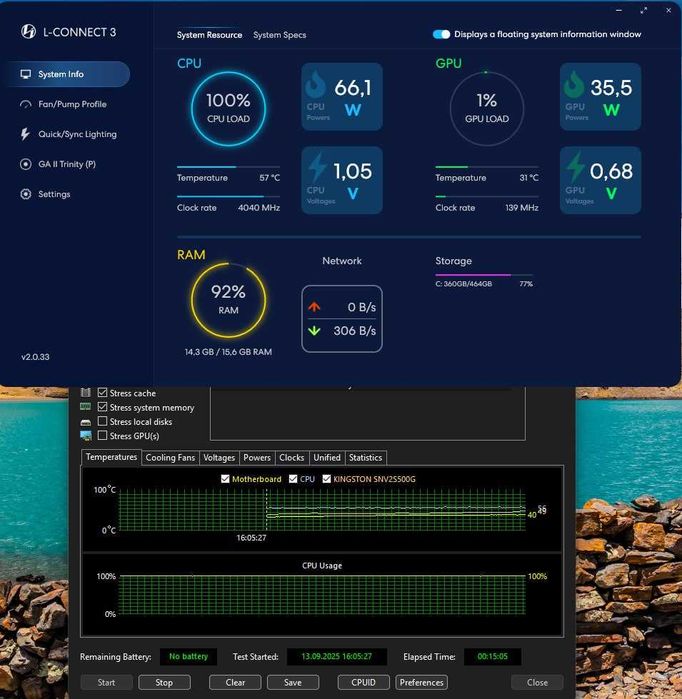This screenshot has width=682, height=699.
Task: Enable Stress GPU(s) checkbox
Action: [x=103, y=436]
